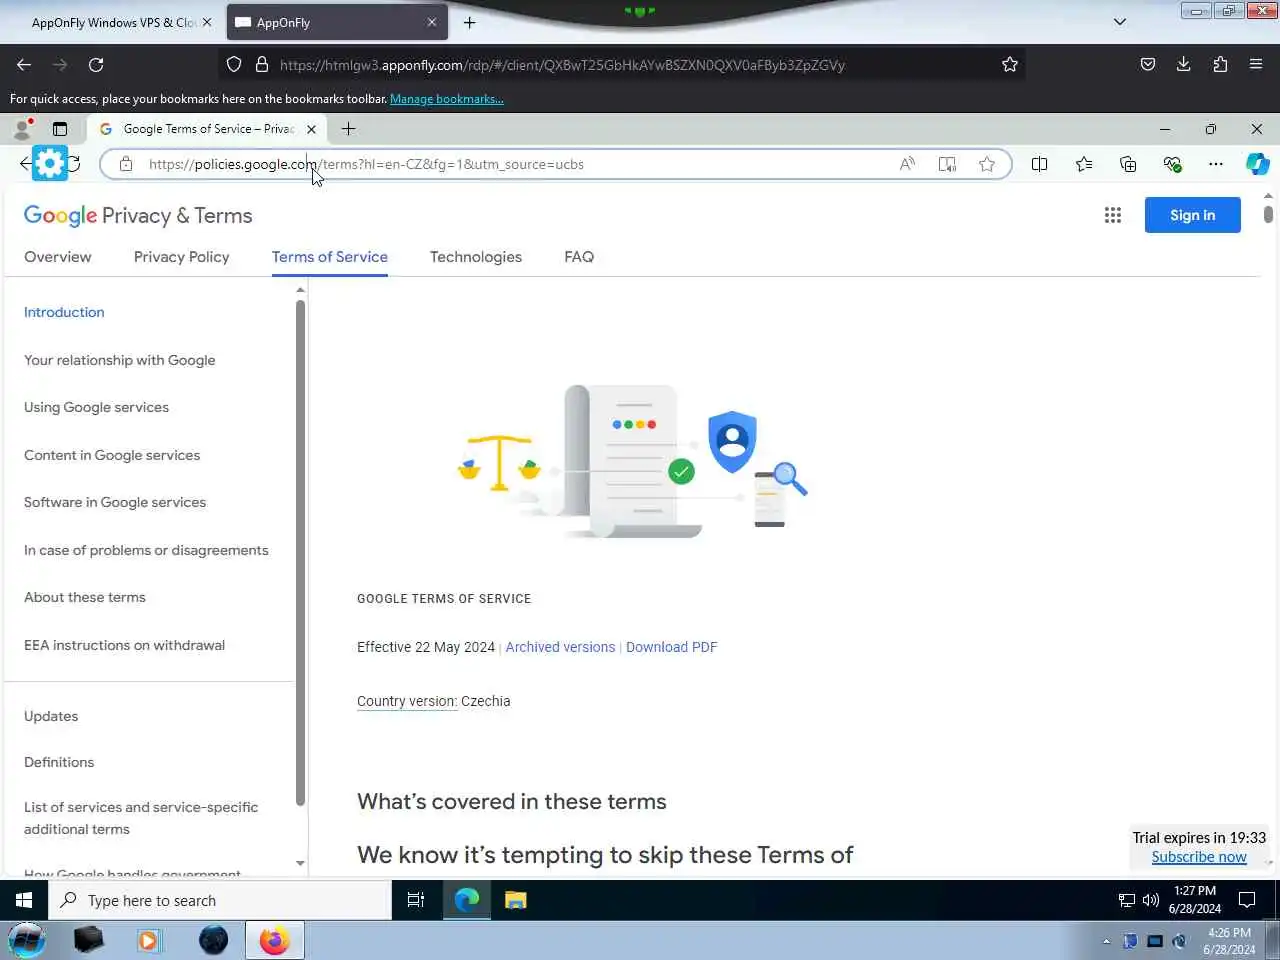Open Edge settings and more menu
1280x960 pixels.
point(1216,164)
